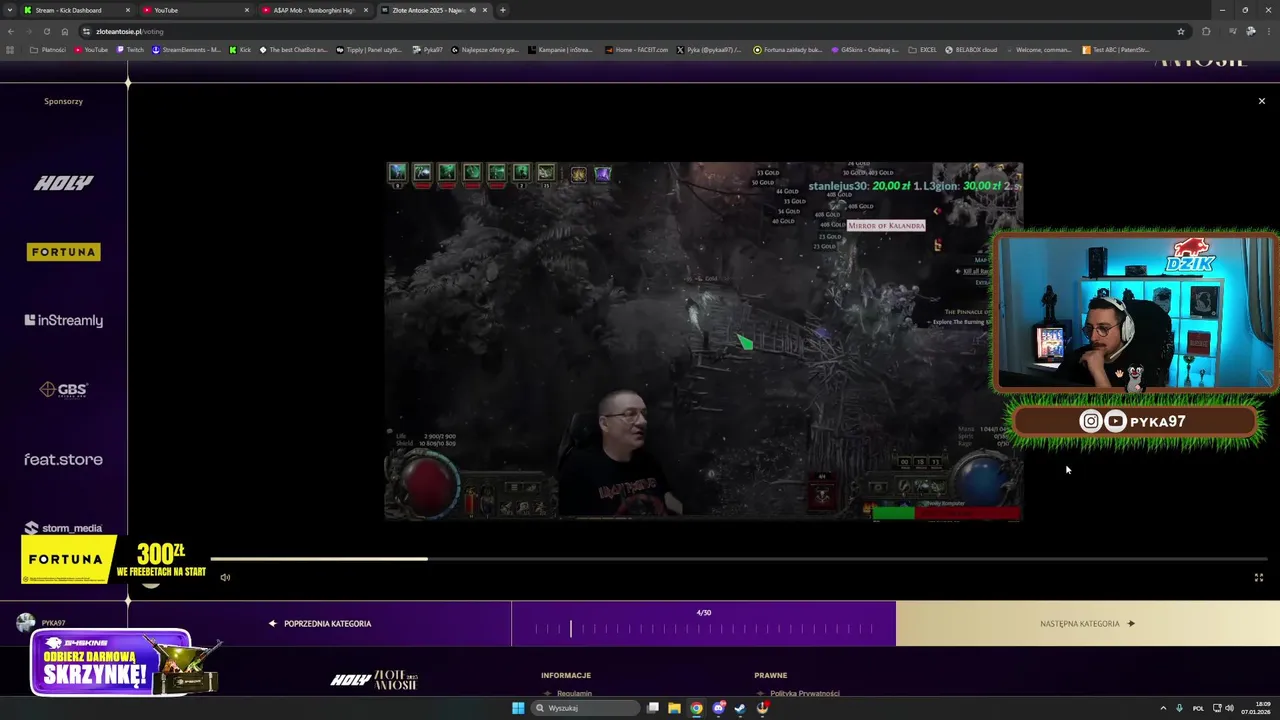Open the Polityka Prywatności footer link
Image resolution: width=1280 pixels, height=720 pixels.
805,693
